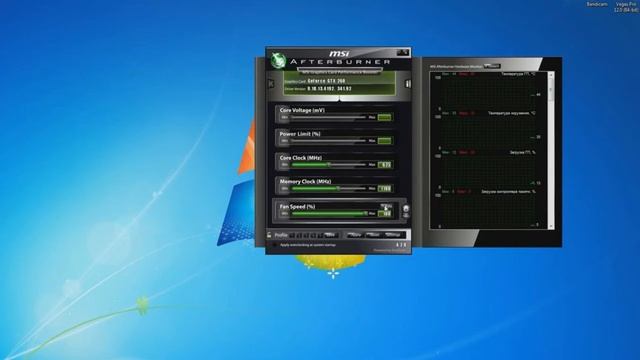Adjust the Power Limit slider

click(328, 141)
